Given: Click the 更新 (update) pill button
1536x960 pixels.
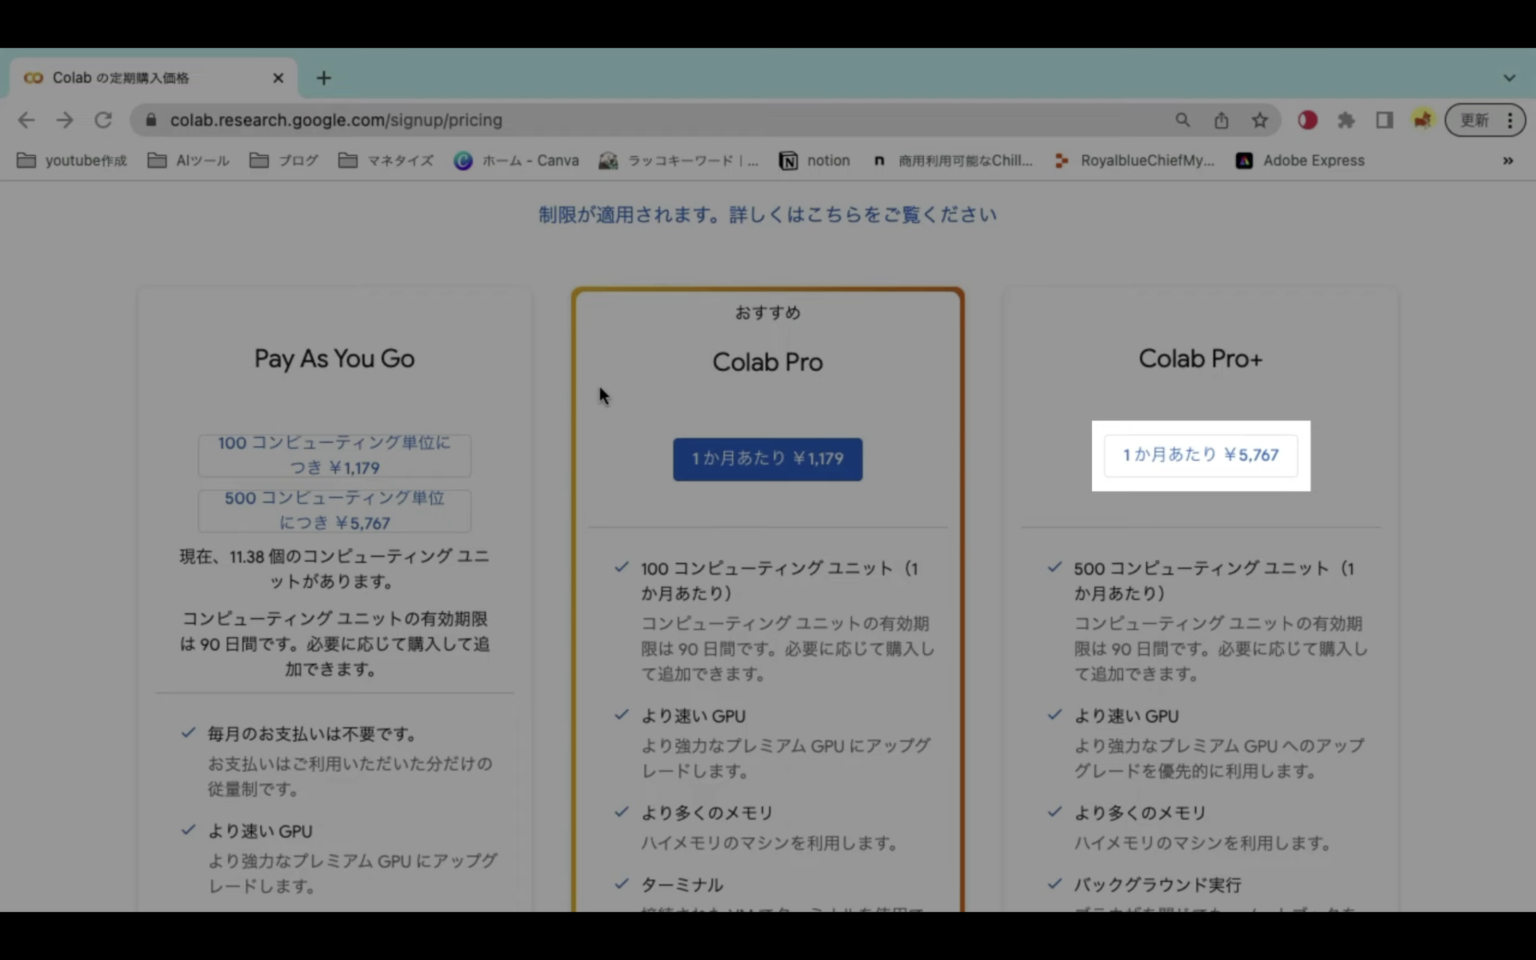Looking at the screenshot, I should click(1474, 120).
